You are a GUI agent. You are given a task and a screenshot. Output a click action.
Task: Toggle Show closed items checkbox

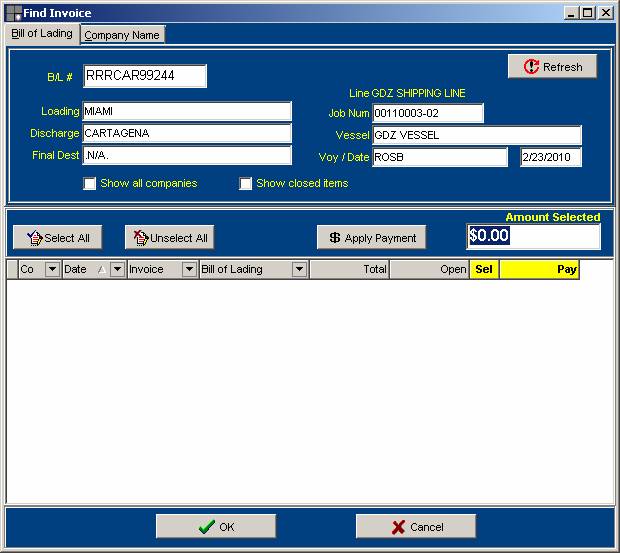246,184
